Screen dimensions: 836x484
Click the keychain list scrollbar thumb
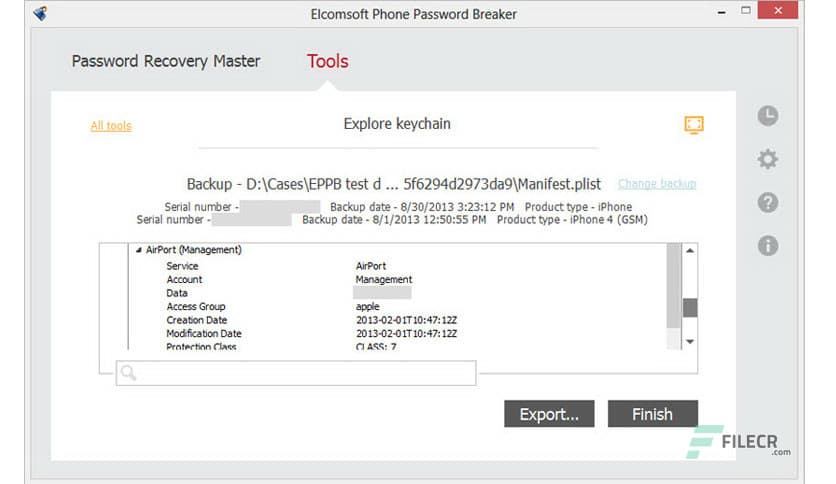pyautogui.click(x=690, y=308)
